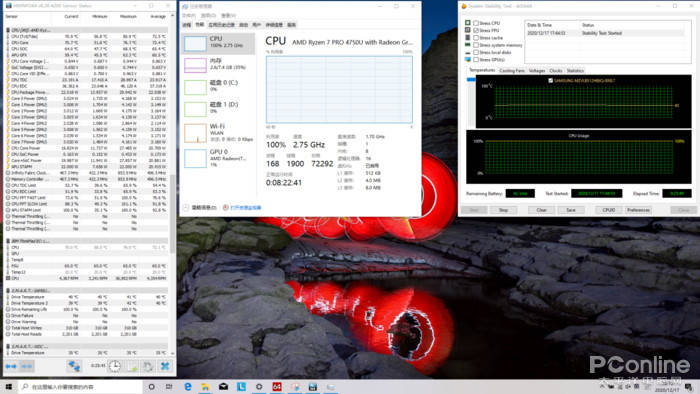Enable Stress system memory checkbox
Viewport: 700px width, 394px height.
click(476, 45)
